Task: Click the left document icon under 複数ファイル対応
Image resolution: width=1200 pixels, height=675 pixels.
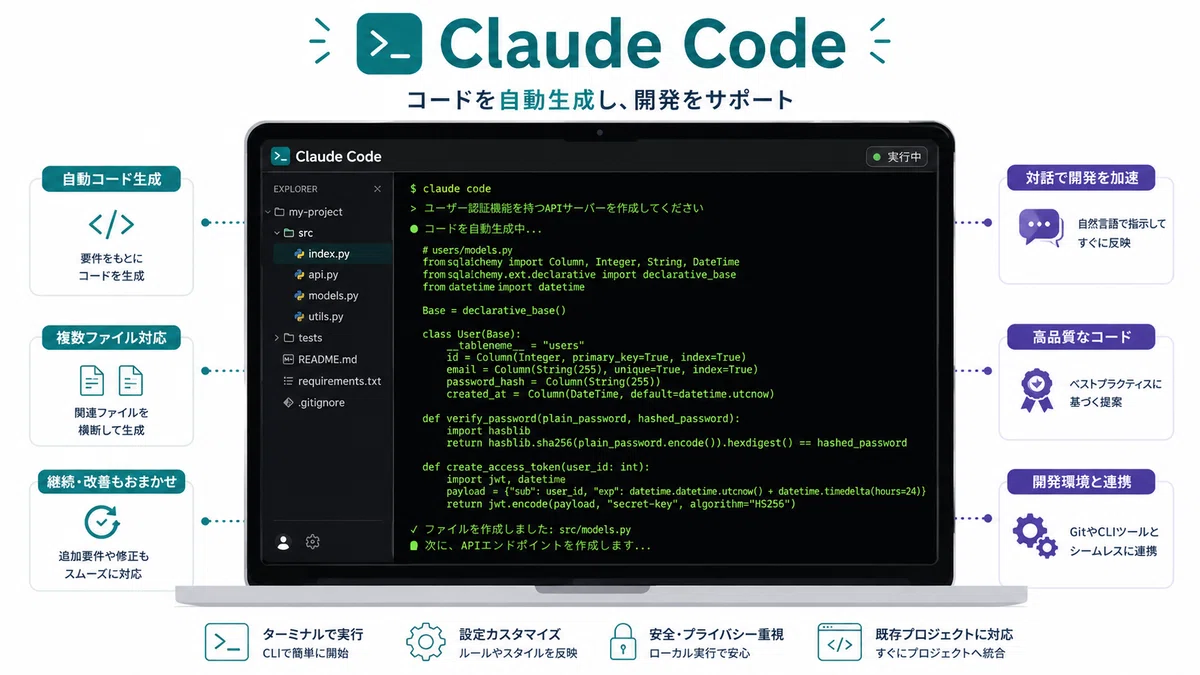Action: [92, 380]
